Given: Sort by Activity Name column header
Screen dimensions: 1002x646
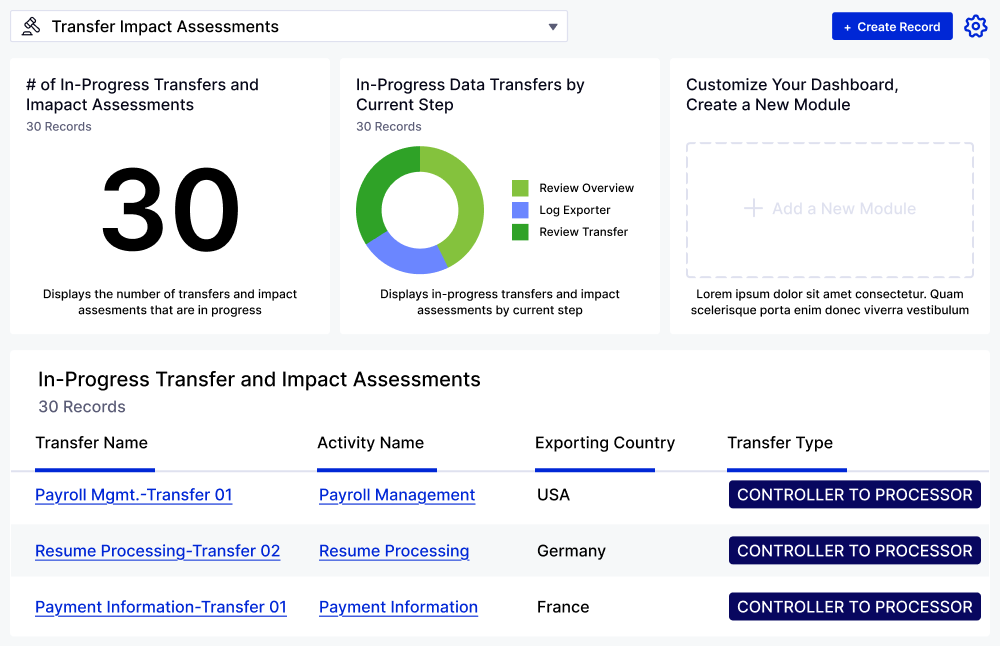Looking at the screenshot, I should (x=371, y=443).
